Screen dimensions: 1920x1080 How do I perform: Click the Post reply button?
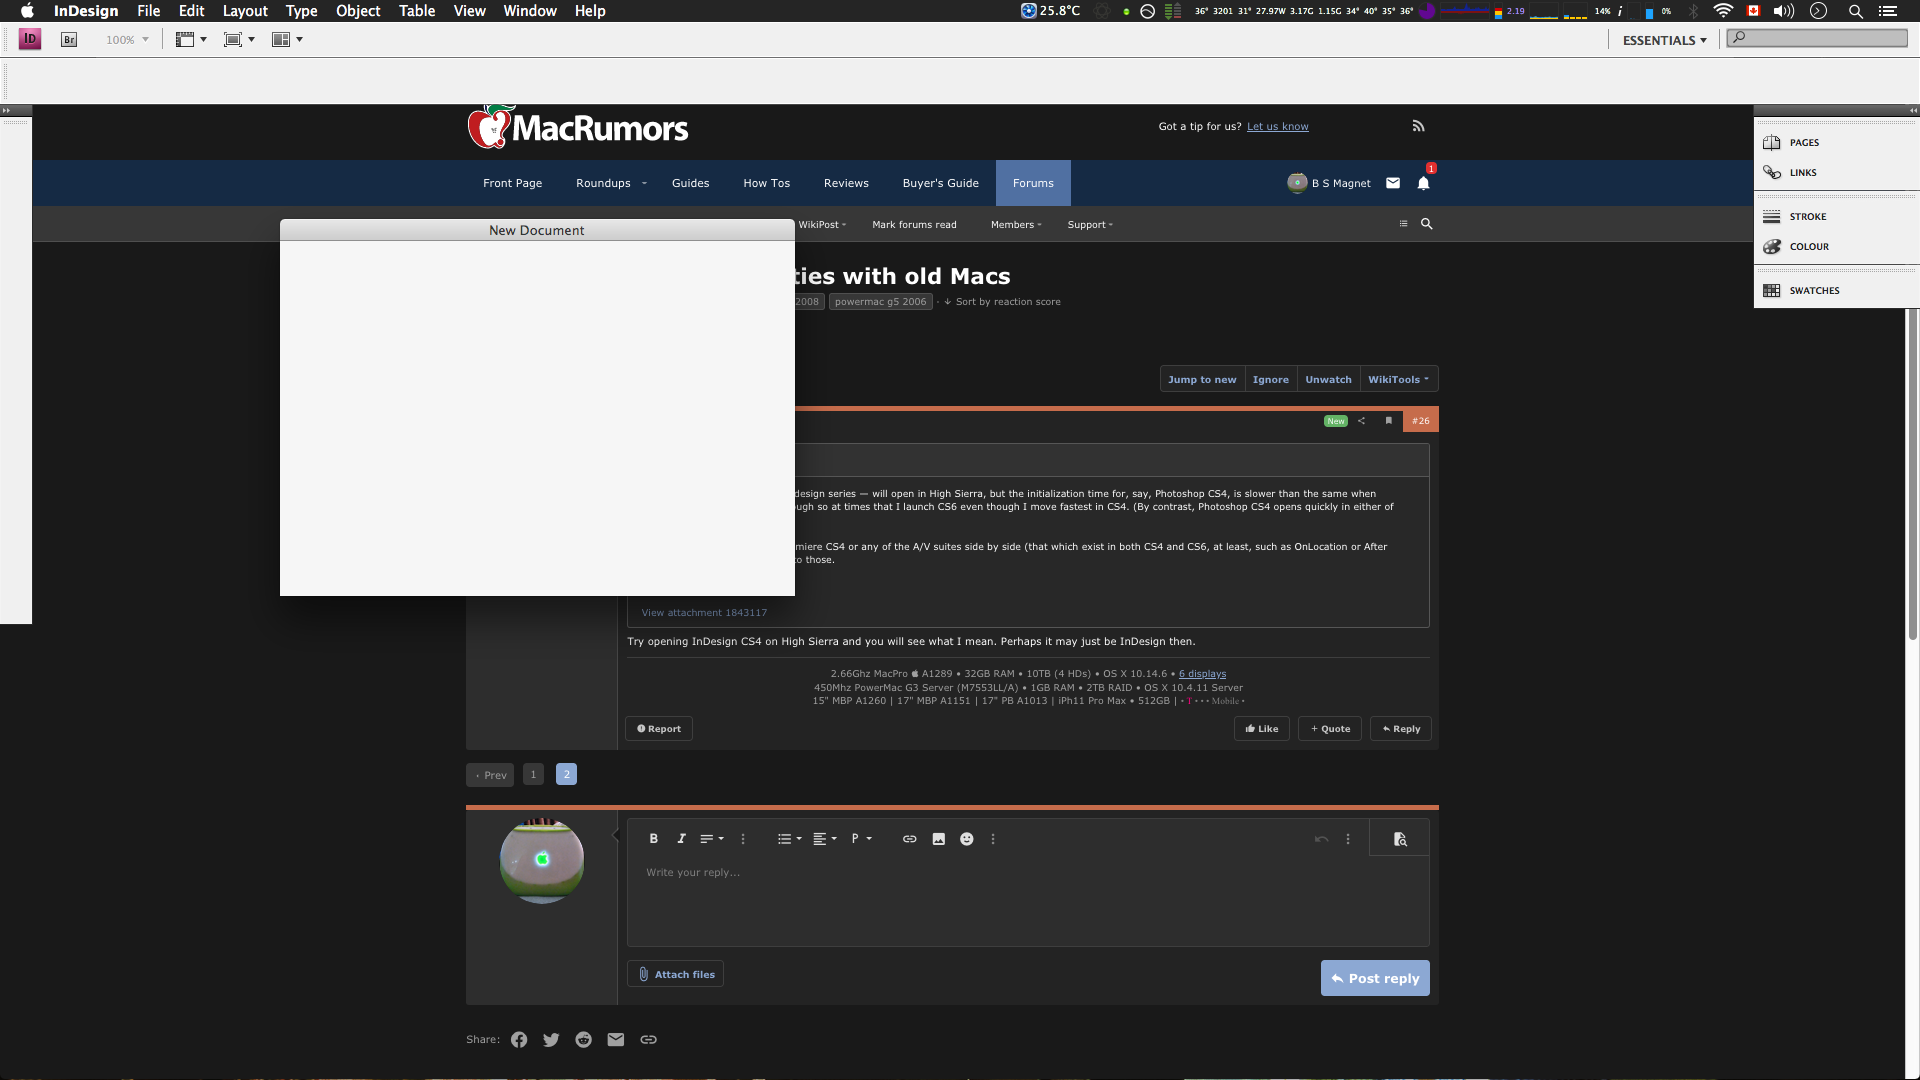tap(1374, 978)
